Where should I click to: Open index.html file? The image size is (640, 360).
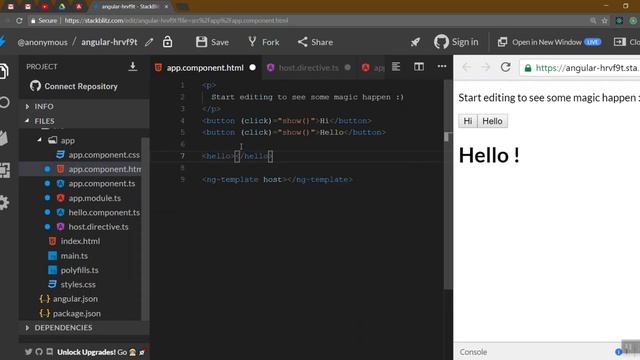(x=80, y=241)
